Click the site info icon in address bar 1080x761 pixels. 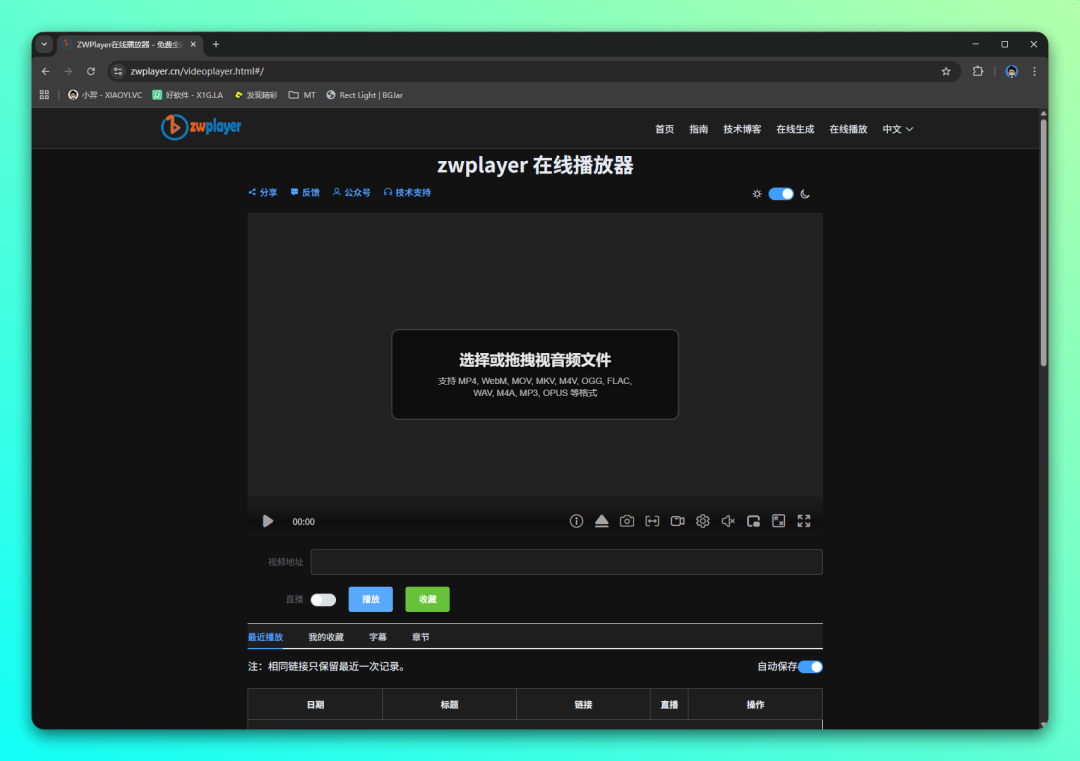[x=118, y=71]
